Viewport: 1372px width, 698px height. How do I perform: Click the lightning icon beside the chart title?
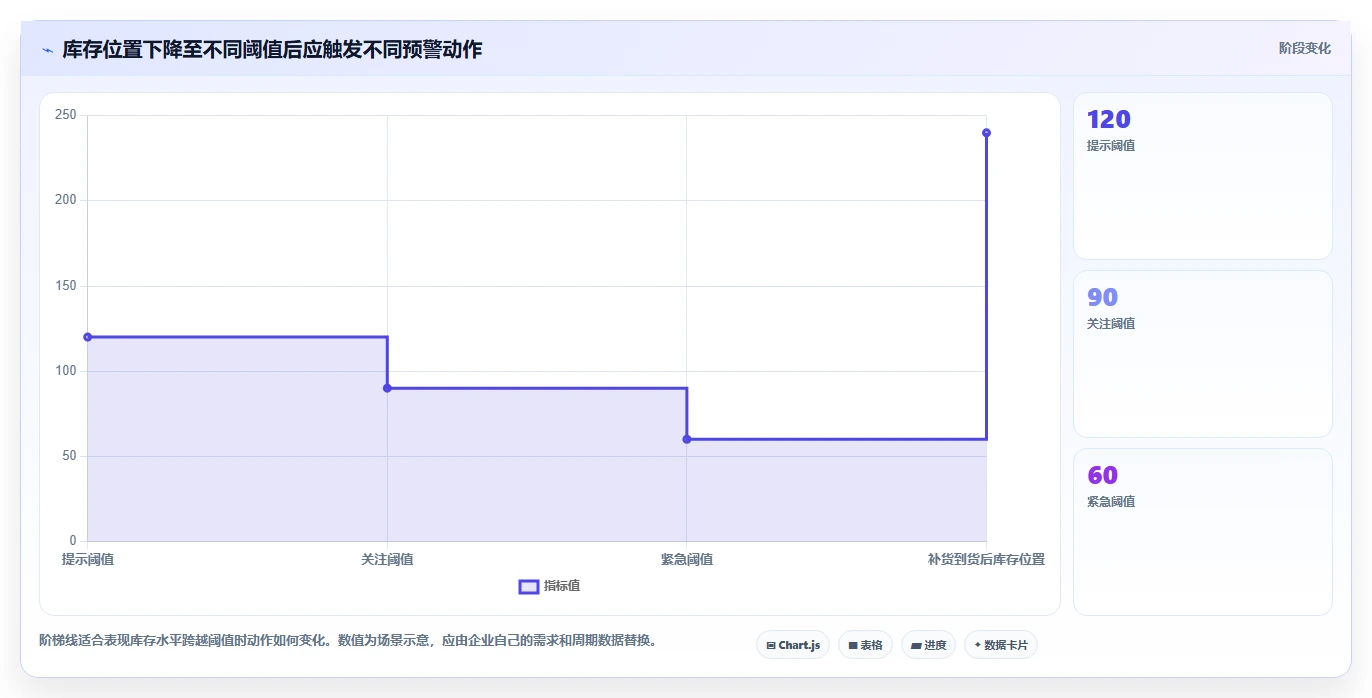[x=47, y=50]
